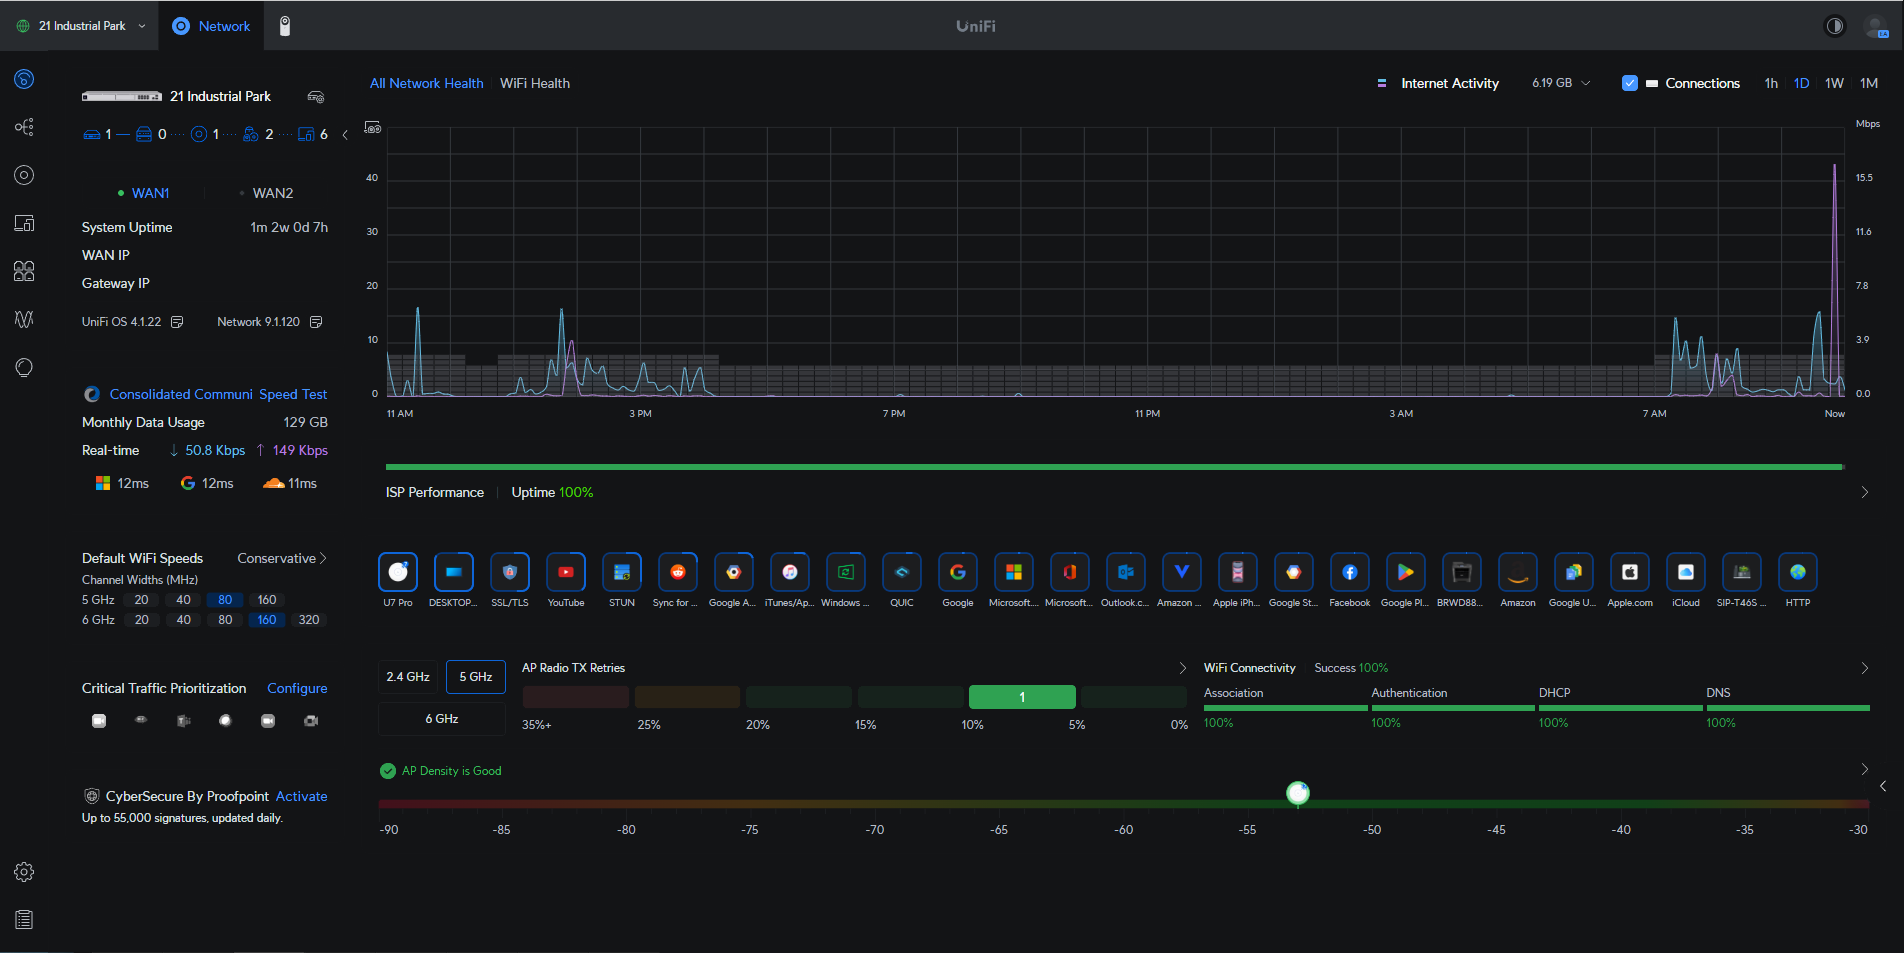Image resolution: width=1904 pixels, height=953 pixels.
Task: Click the Speed Test link
Action: 293,394
